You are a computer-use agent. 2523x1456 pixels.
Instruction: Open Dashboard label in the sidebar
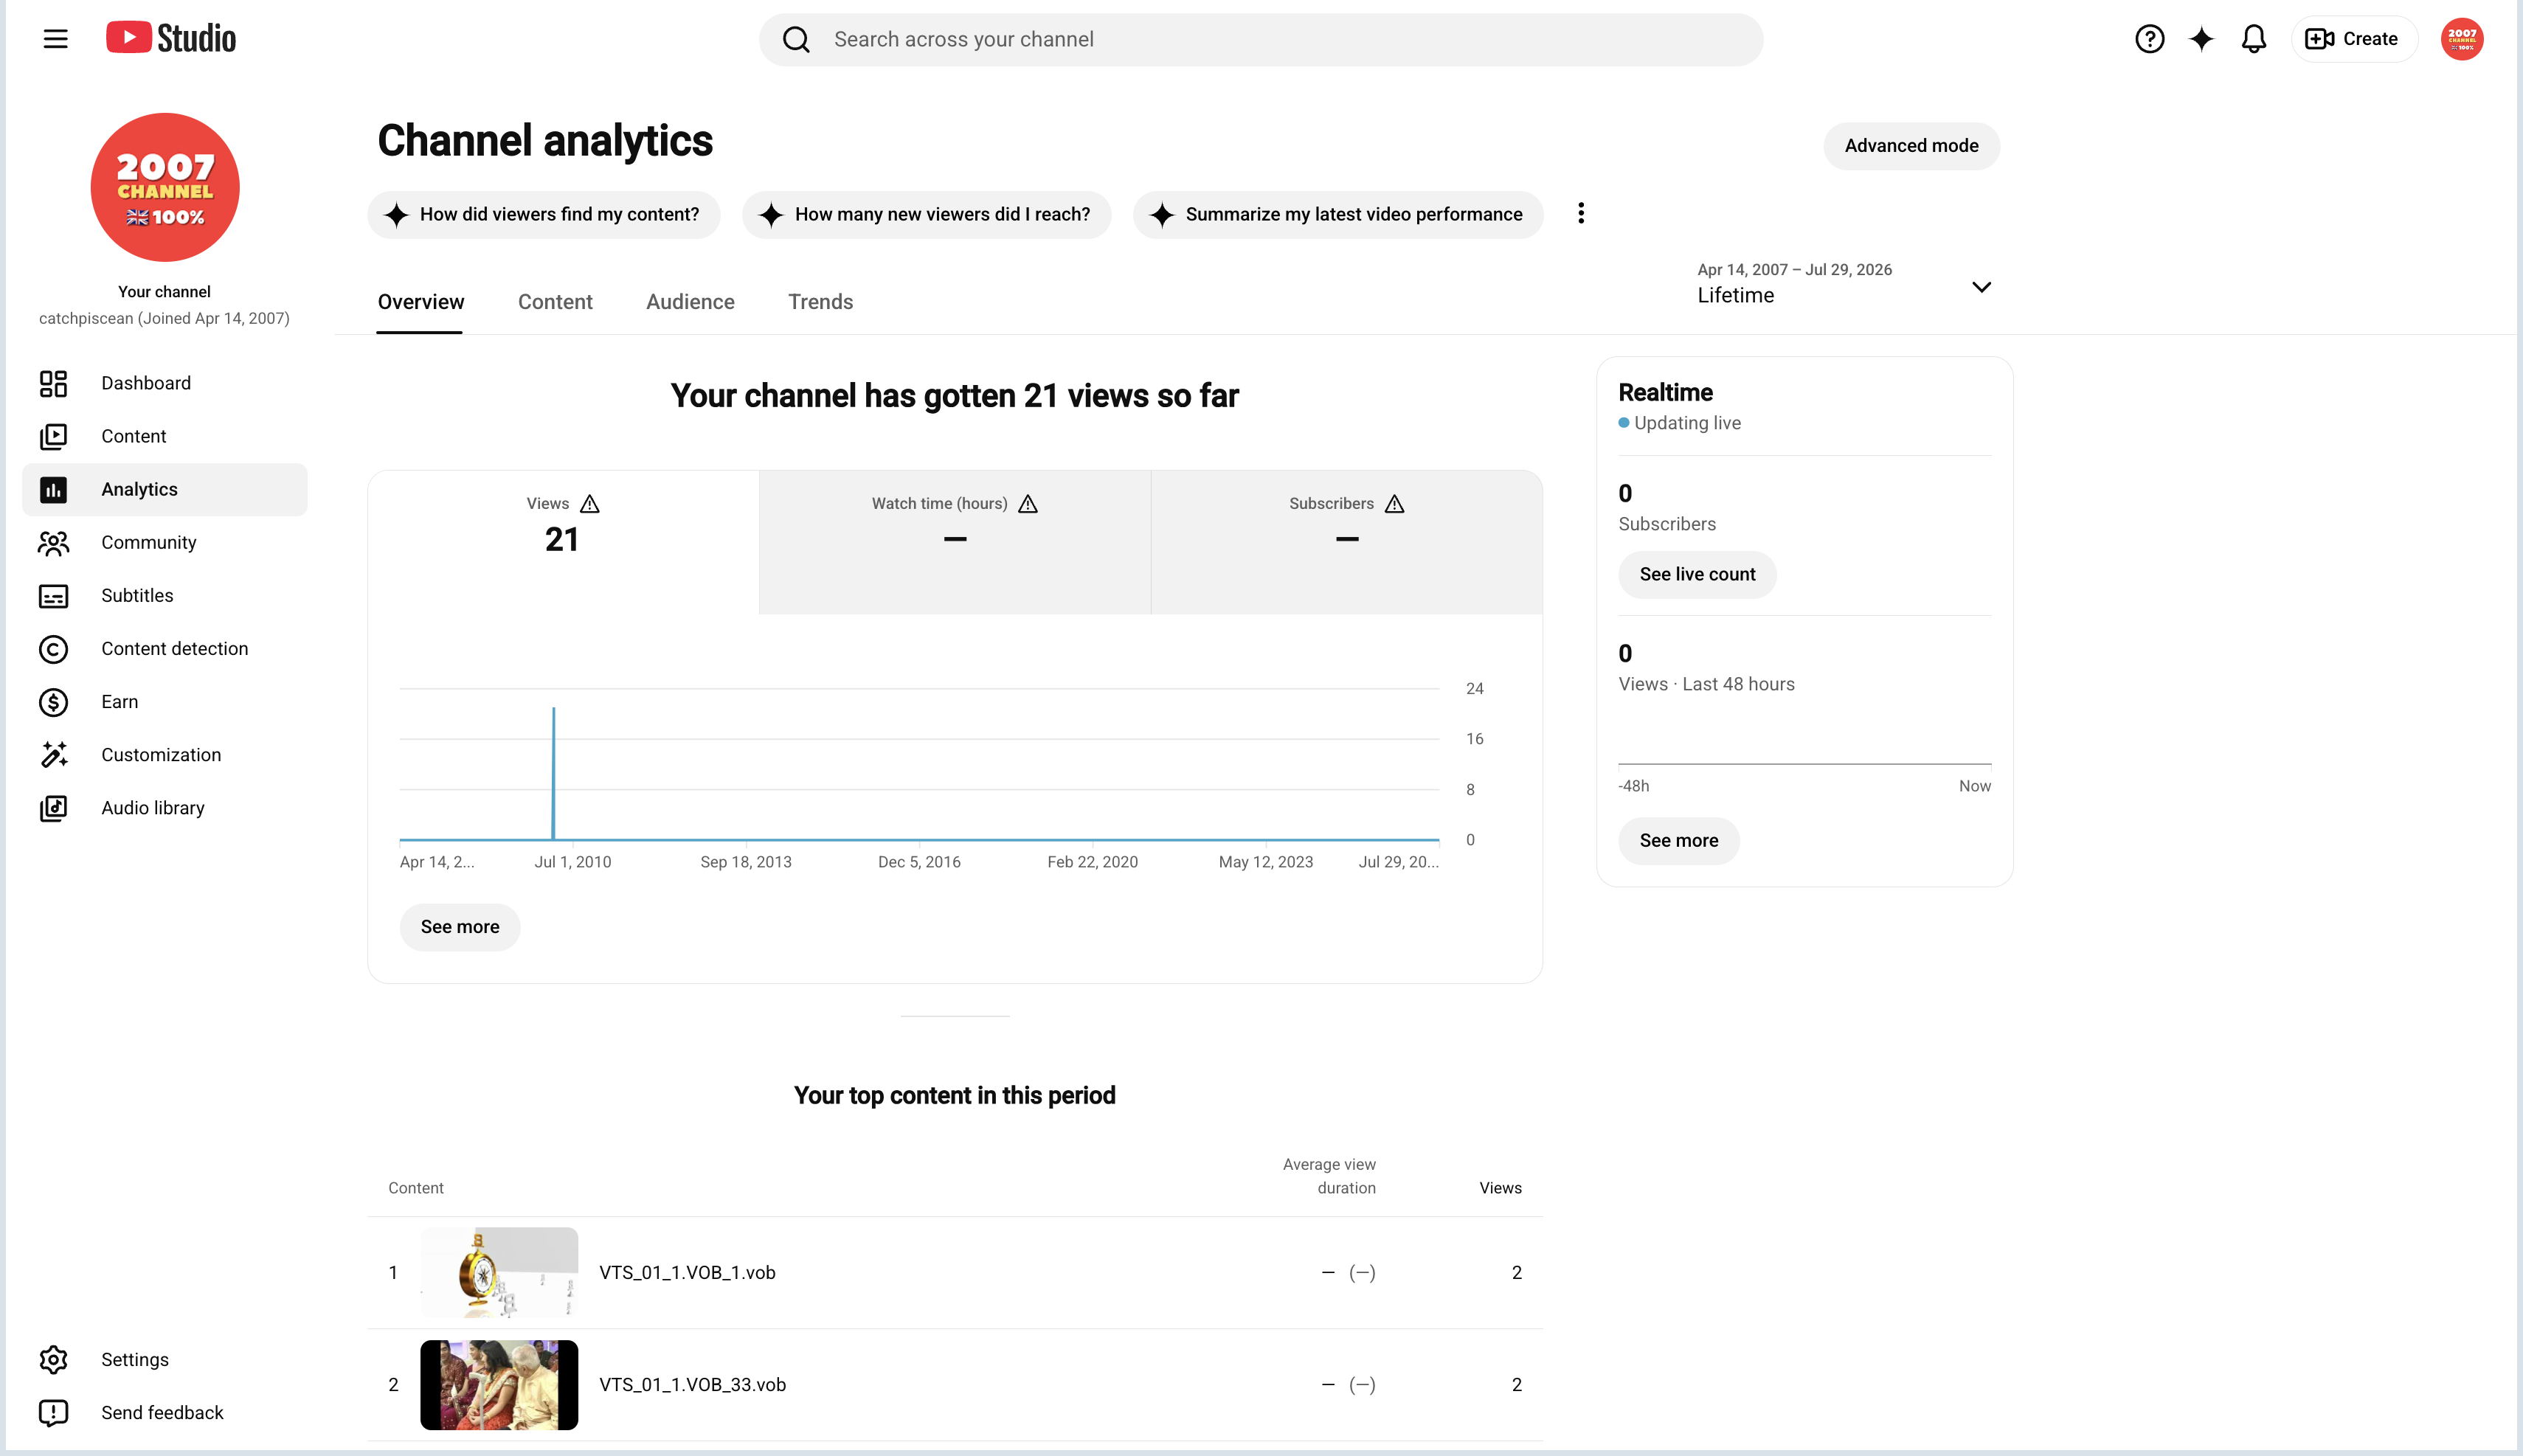[146, 383]
